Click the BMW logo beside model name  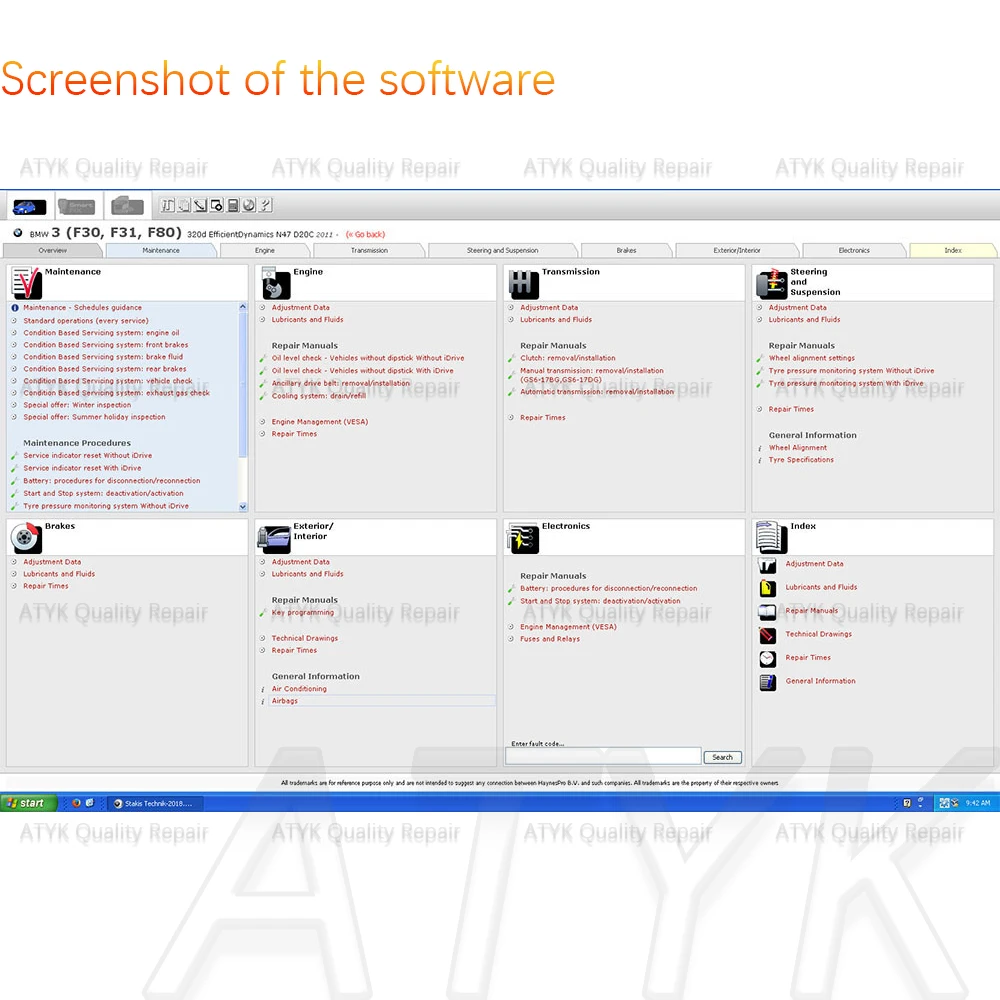click(18, 233)
